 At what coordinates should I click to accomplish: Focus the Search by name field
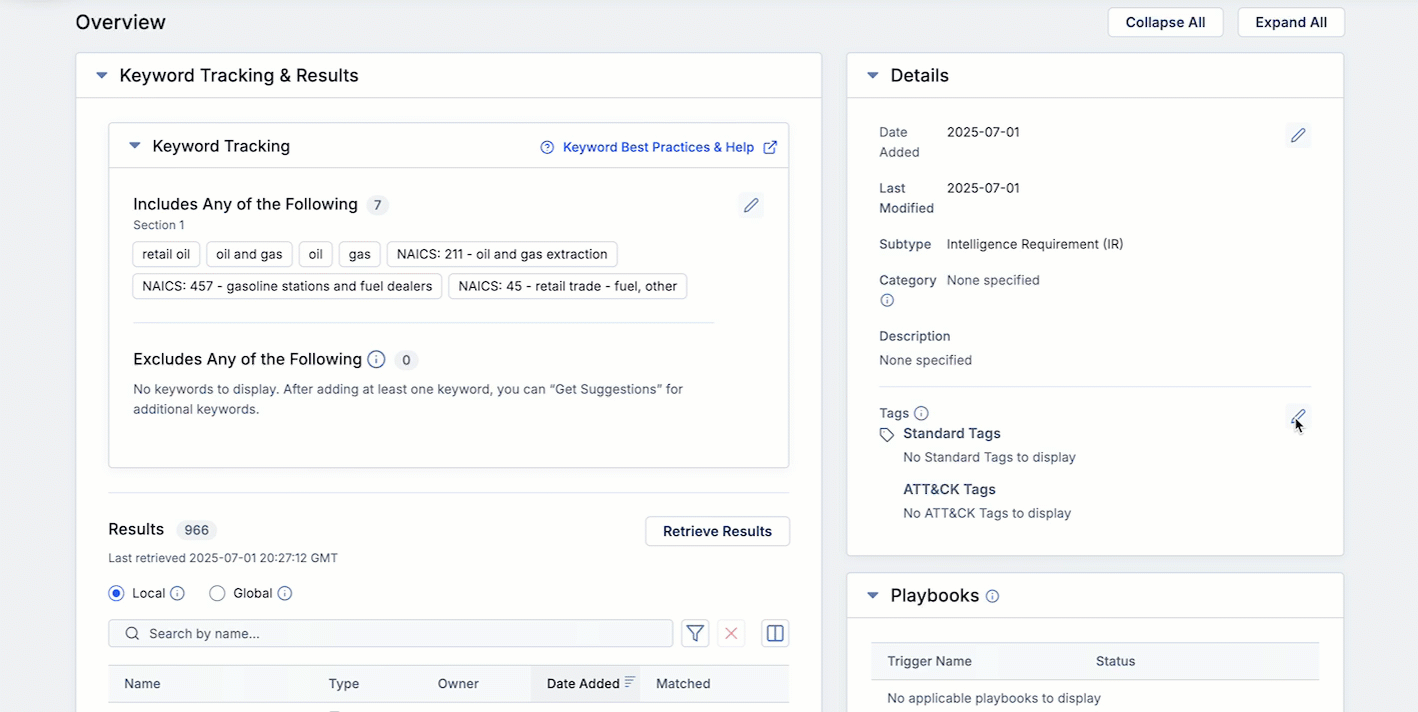click(x=400, y=633)
